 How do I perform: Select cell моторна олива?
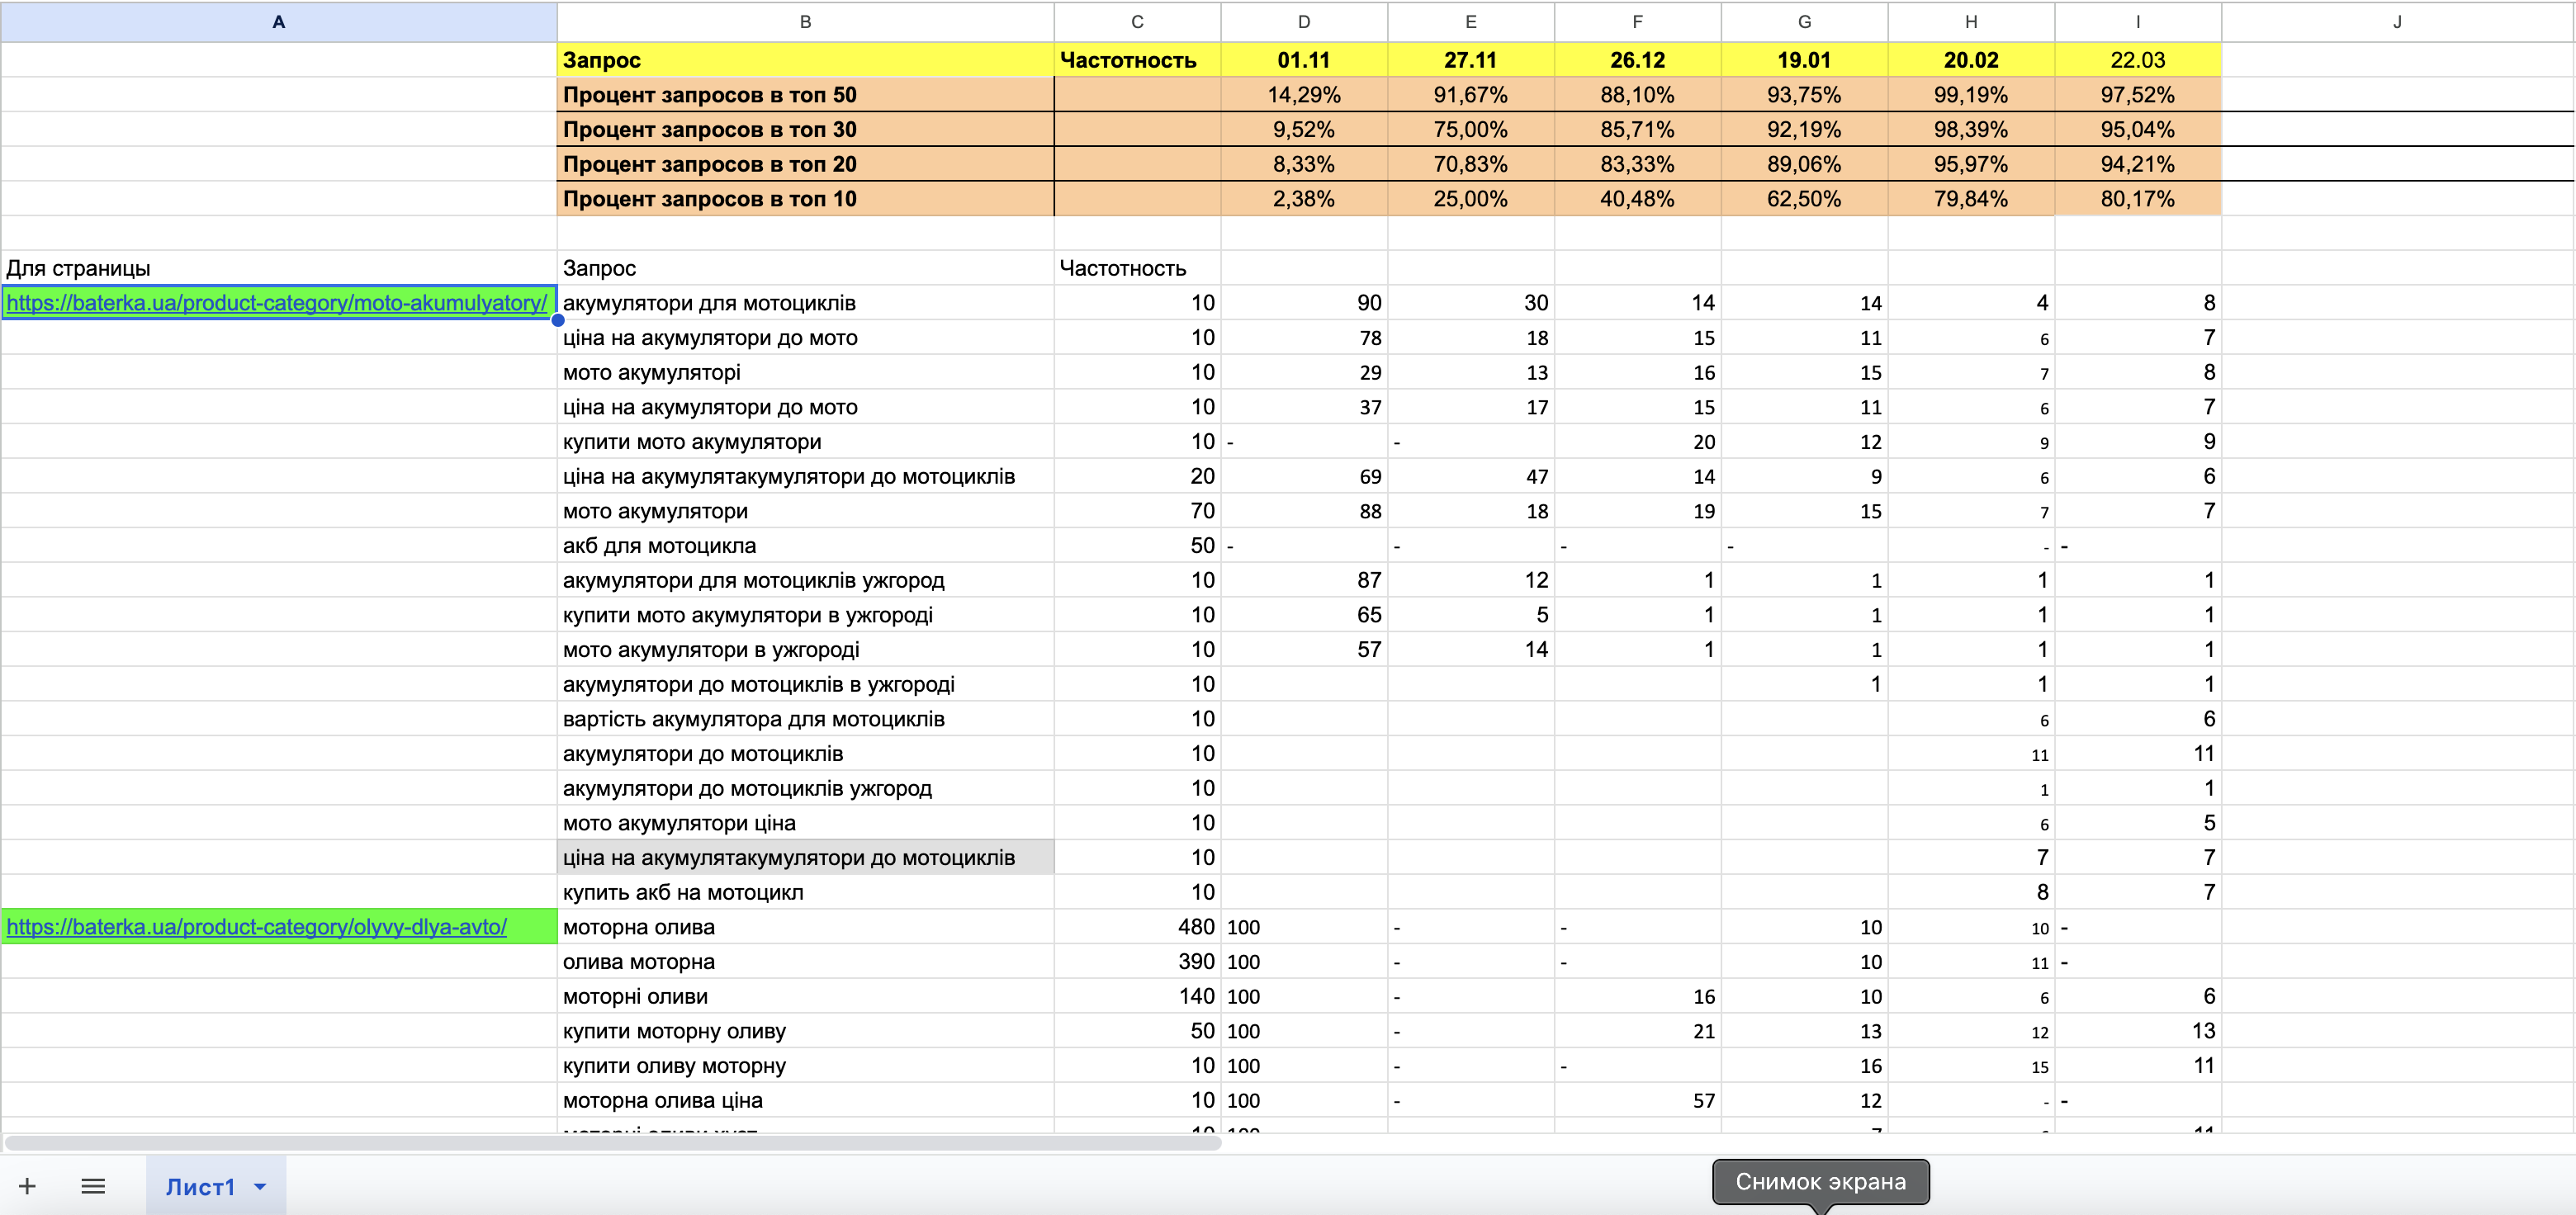(x=805, y=927)
